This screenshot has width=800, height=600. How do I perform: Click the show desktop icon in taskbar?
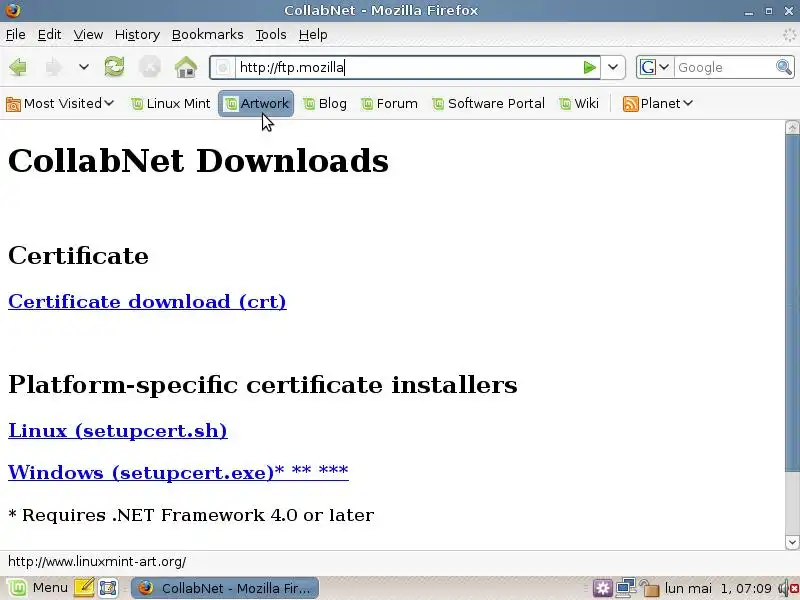point(108,588)
